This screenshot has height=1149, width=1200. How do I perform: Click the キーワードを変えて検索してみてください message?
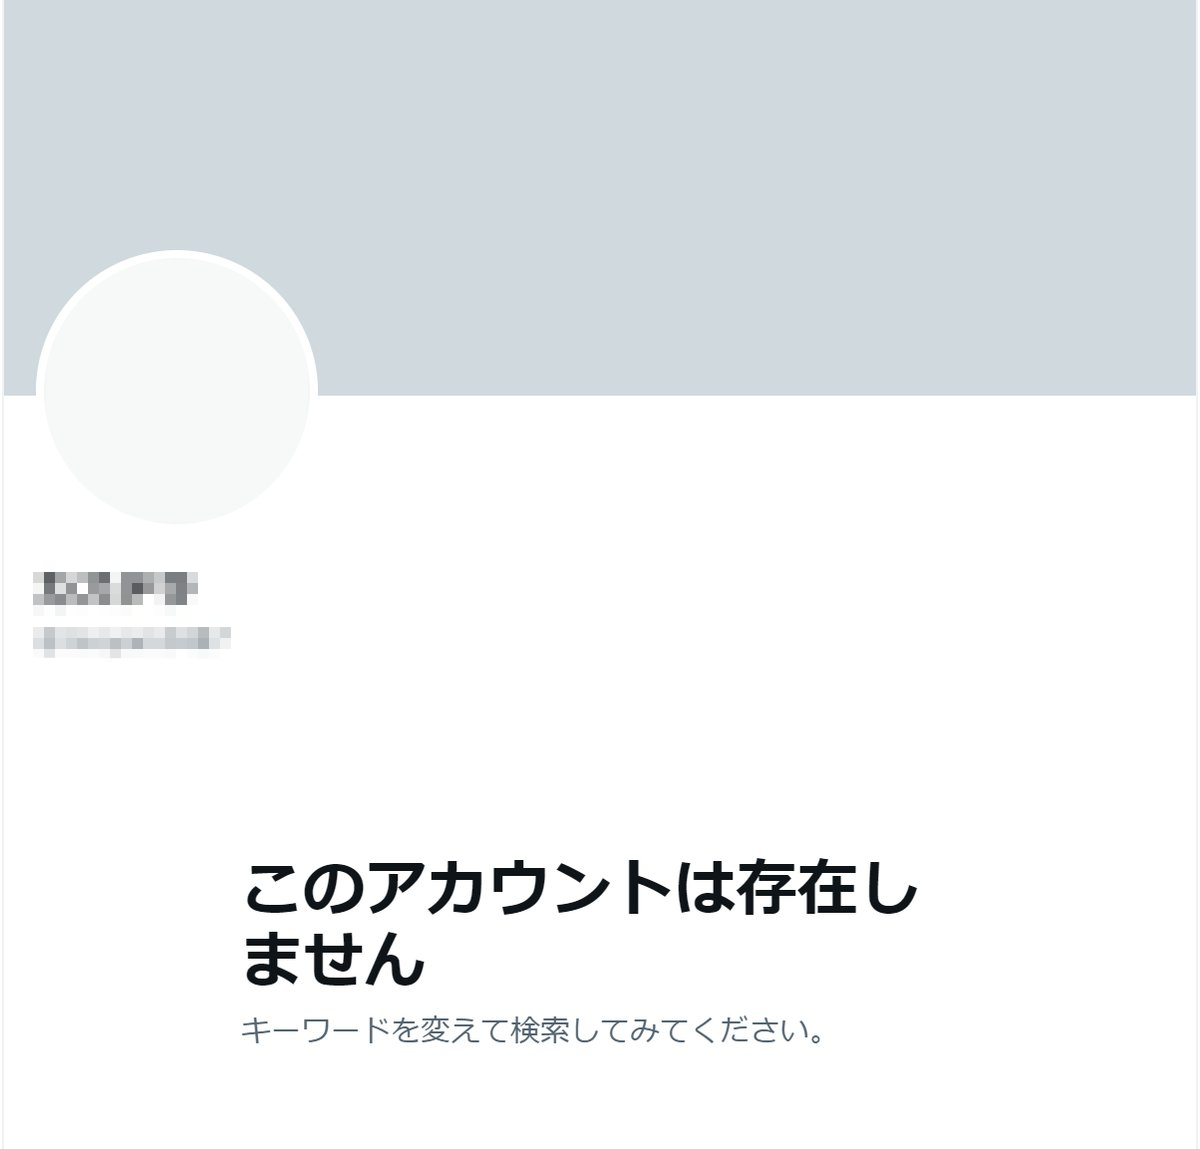534,1029
